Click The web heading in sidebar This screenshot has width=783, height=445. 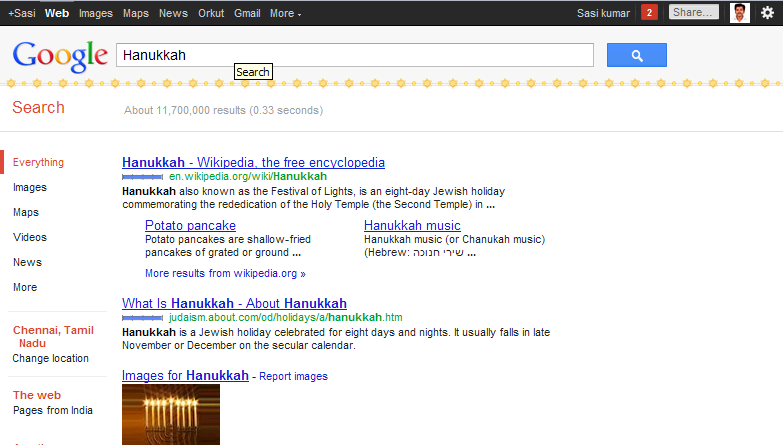coord(37,395)
